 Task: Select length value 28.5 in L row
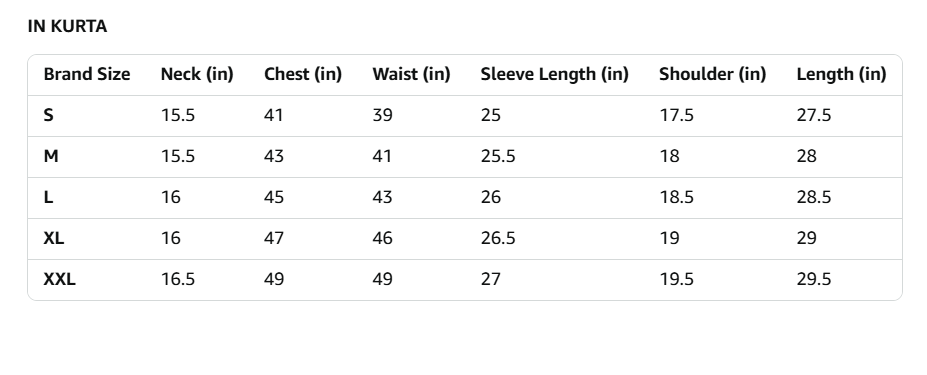[x=814, y=197]
